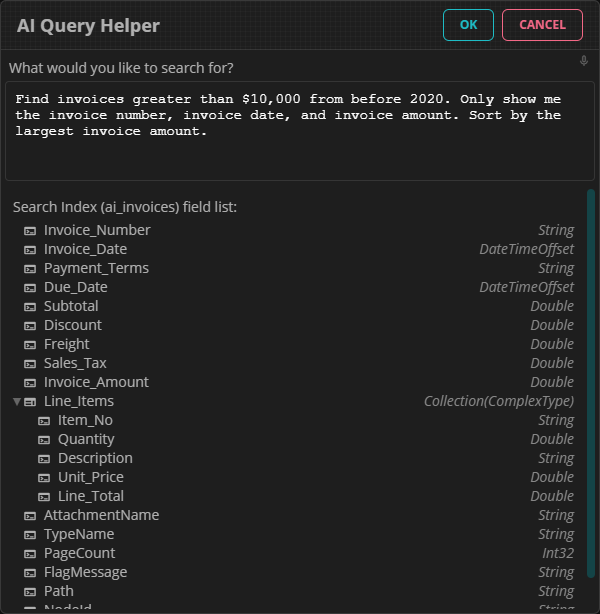Viewport: 600px width, 614px height.
Task: Select the Invoice_Amount field label
Action: 96,382
